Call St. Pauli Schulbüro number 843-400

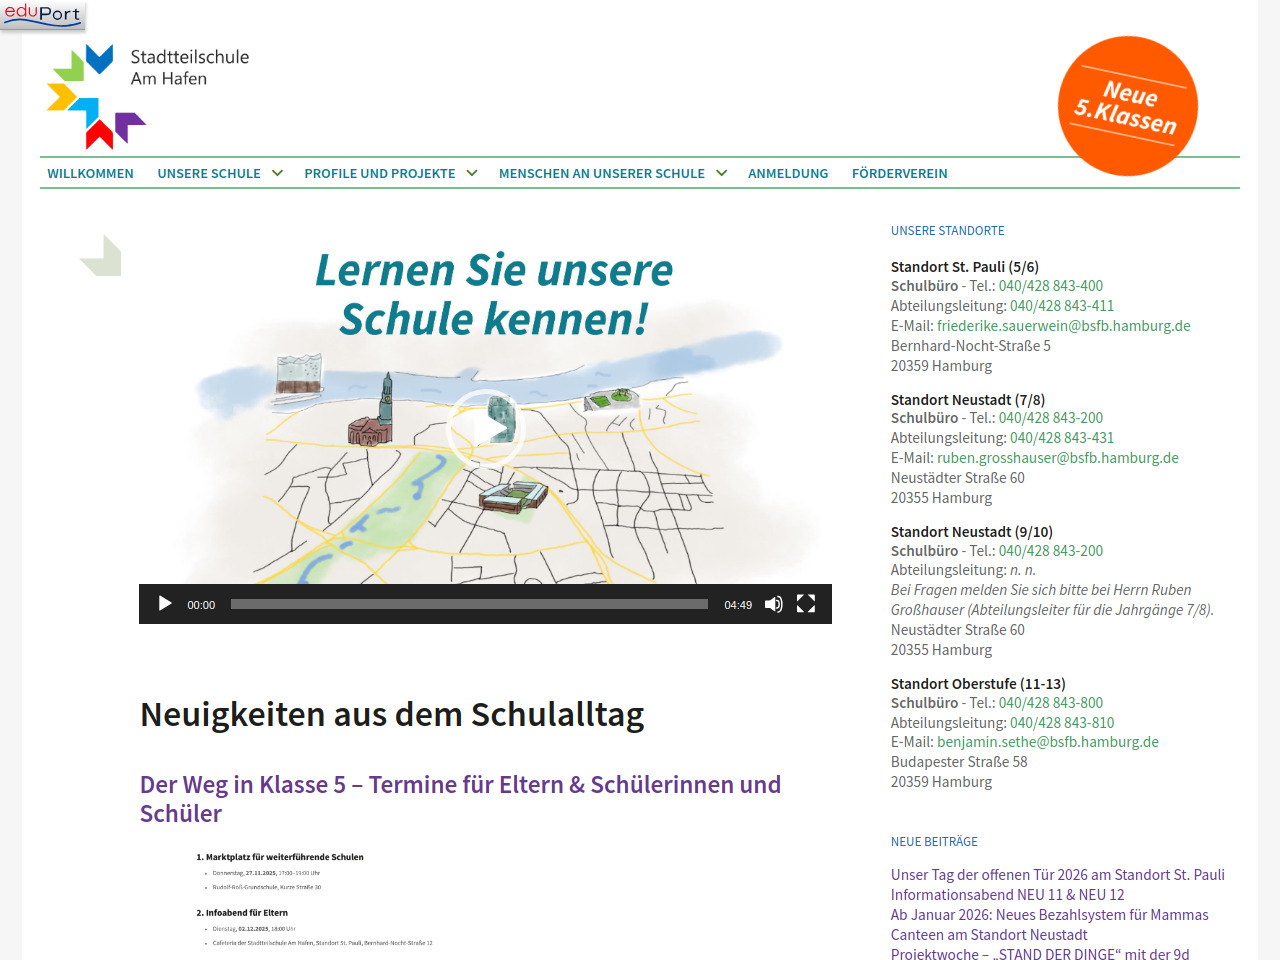tap(1050, 286)
